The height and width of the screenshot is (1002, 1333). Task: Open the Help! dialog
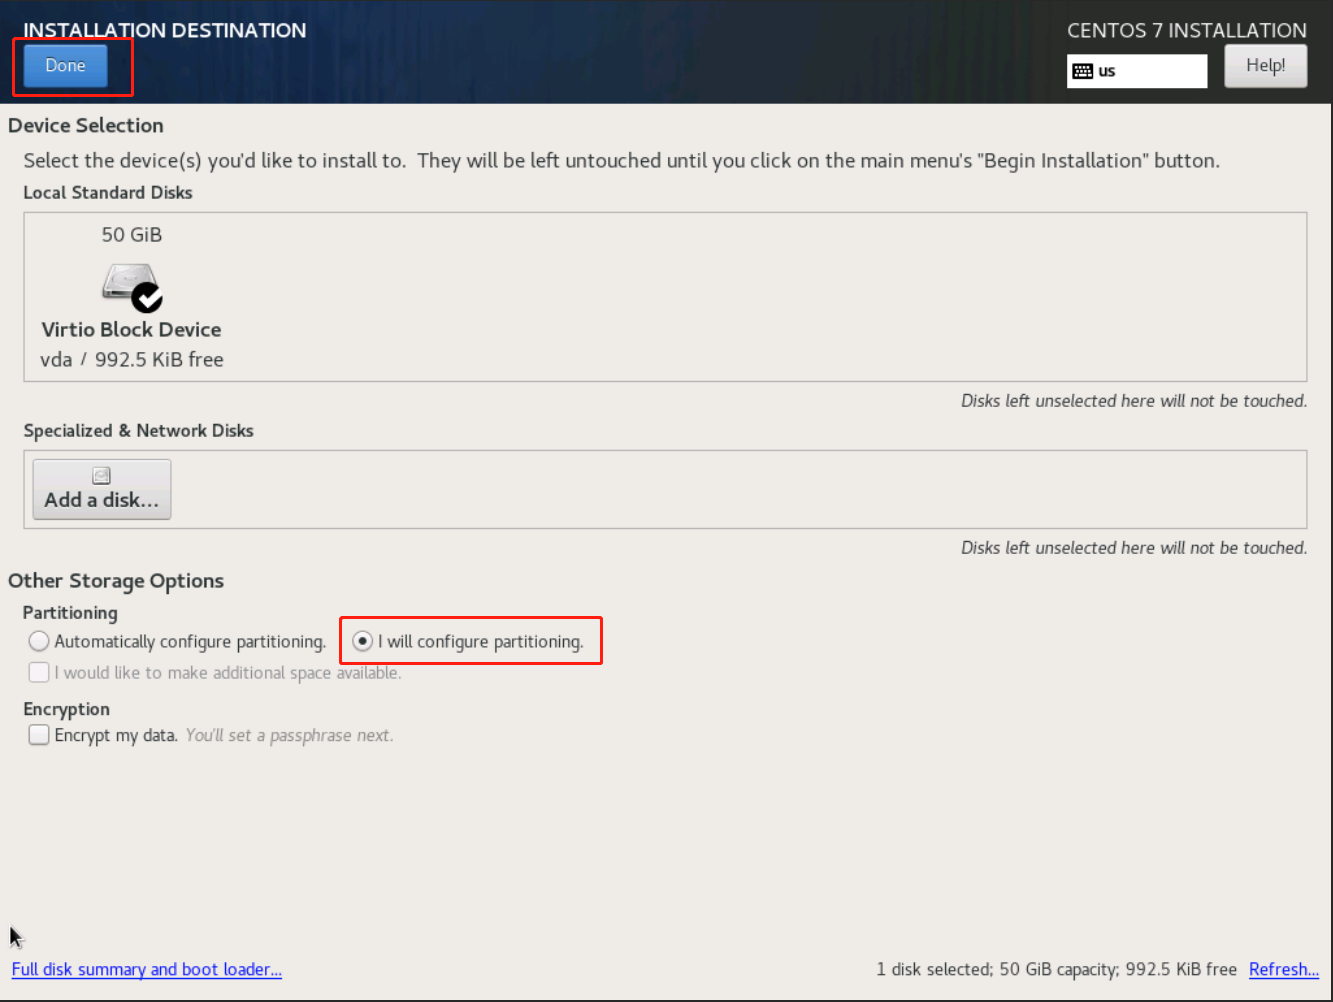point(1265,66)
